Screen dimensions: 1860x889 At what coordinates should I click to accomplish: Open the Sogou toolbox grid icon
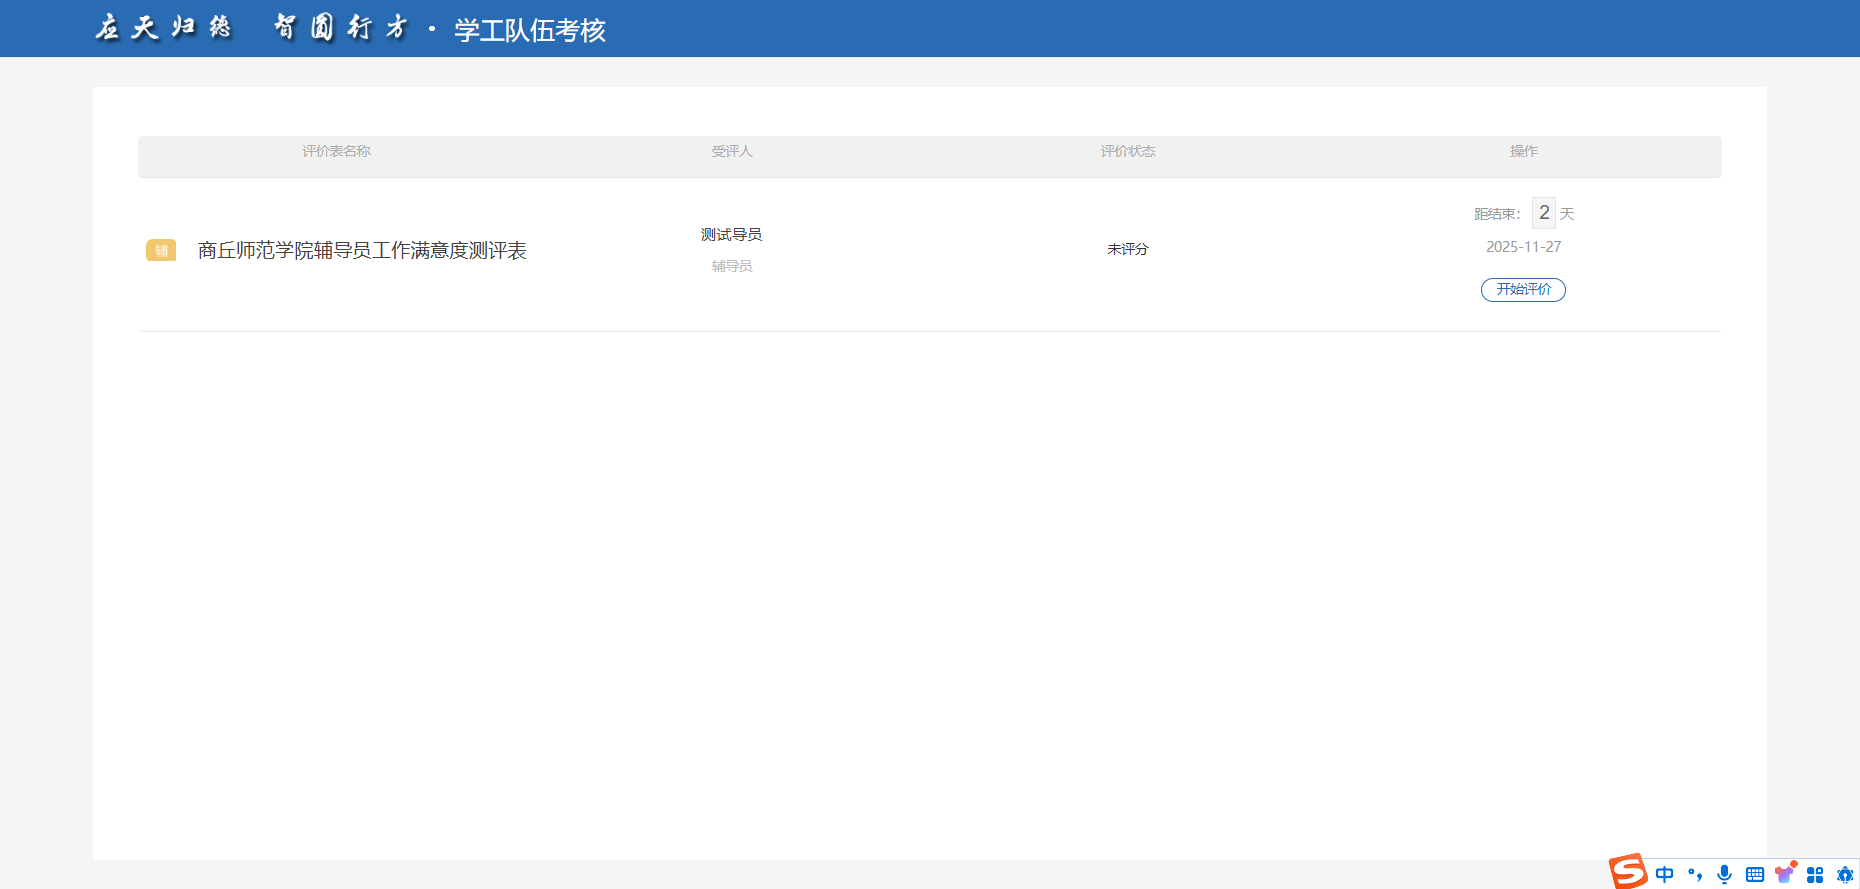[x=1815, y=874]
